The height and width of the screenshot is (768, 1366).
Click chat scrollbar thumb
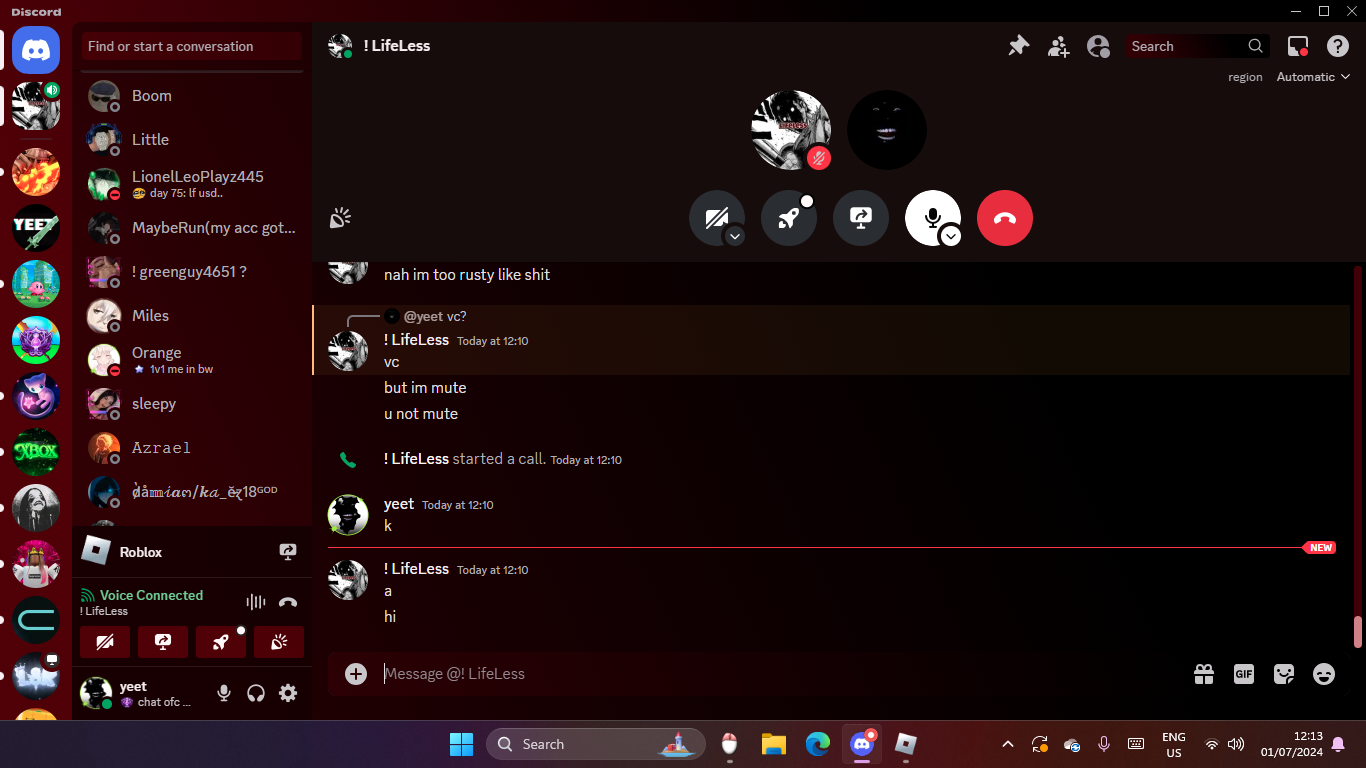coord(1357,632)
